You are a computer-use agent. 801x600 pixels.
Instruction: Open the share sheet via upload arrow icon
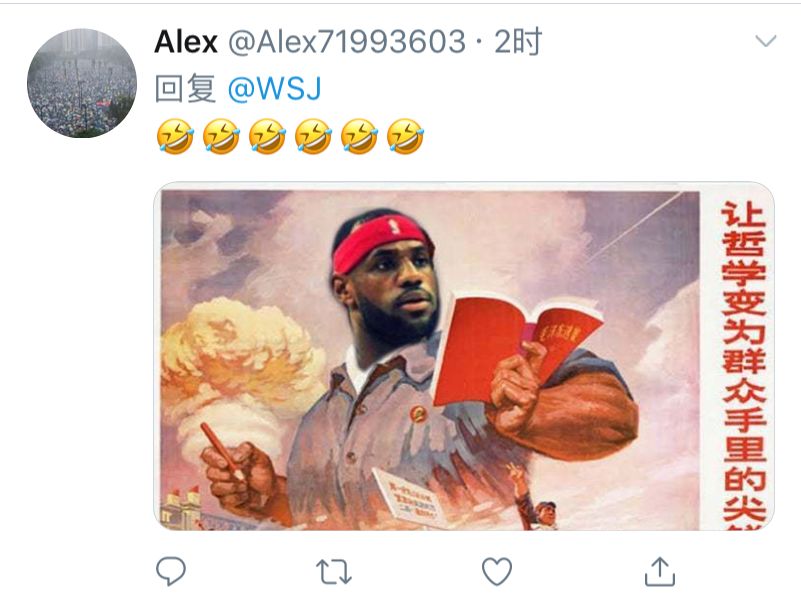(x=659, y=571)
